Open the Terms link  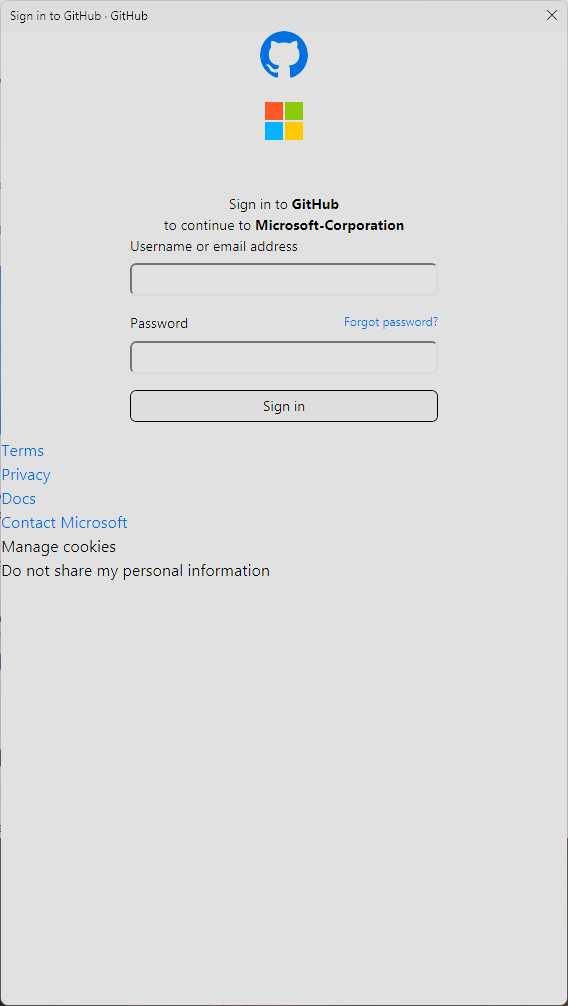[x=23, y=451]
